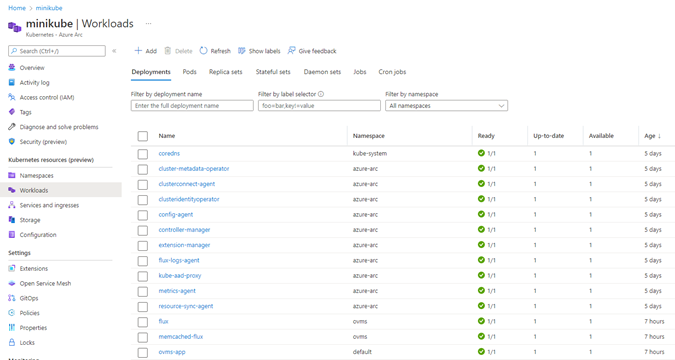Switch to the Daemon sets tab

322,72
